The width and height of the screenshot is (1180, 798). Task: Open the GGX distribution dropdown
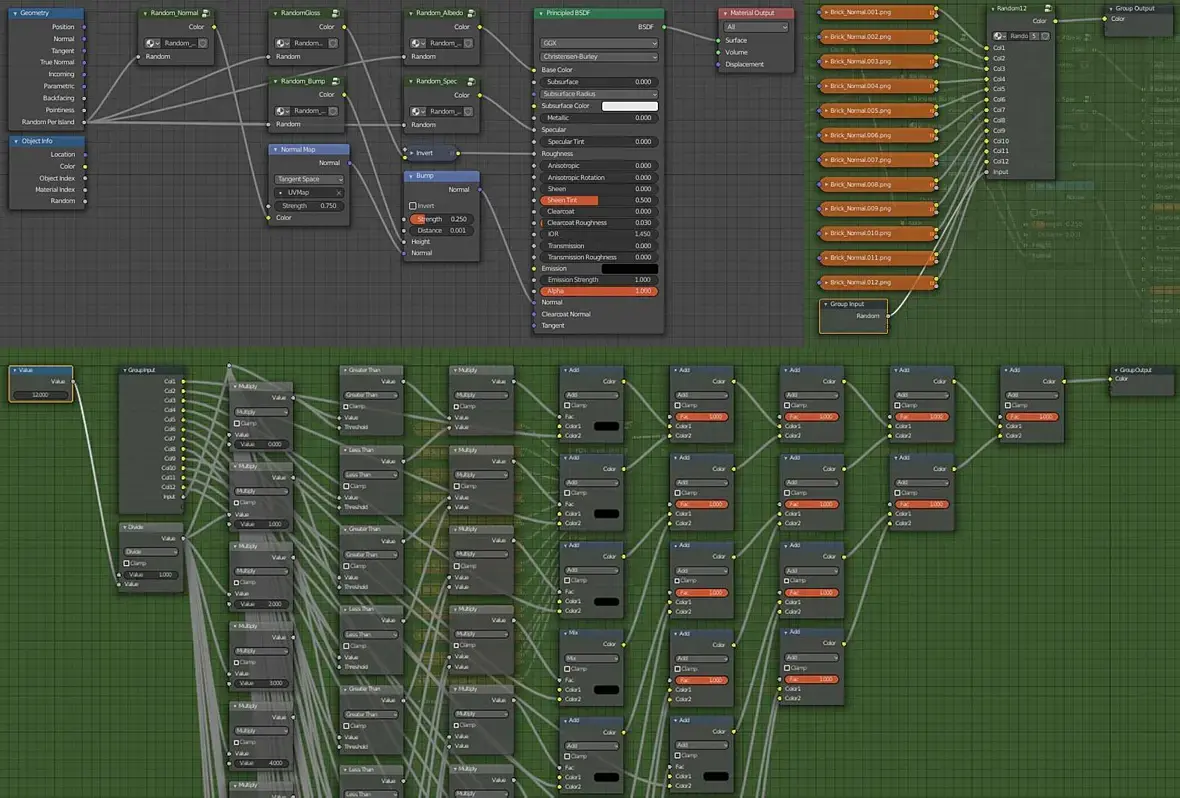point(599,44)
